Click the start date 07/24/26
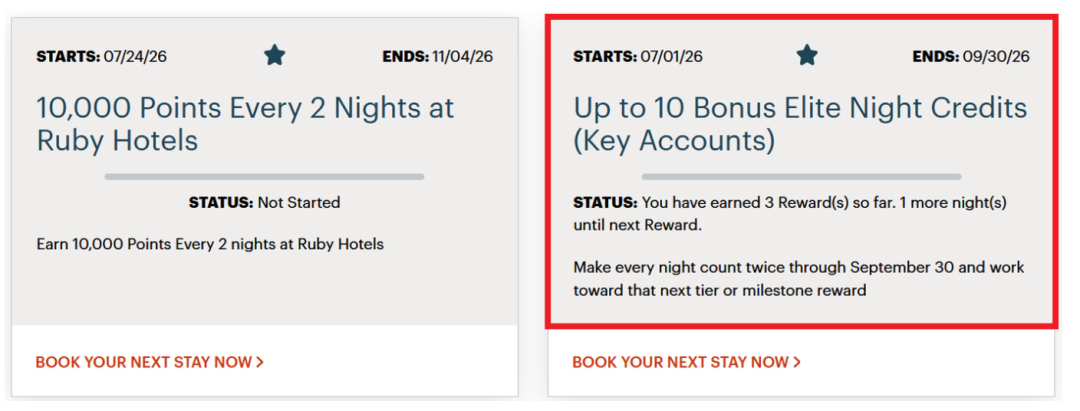This screenshot has height=411, width=1080. [x=135, y=56]
